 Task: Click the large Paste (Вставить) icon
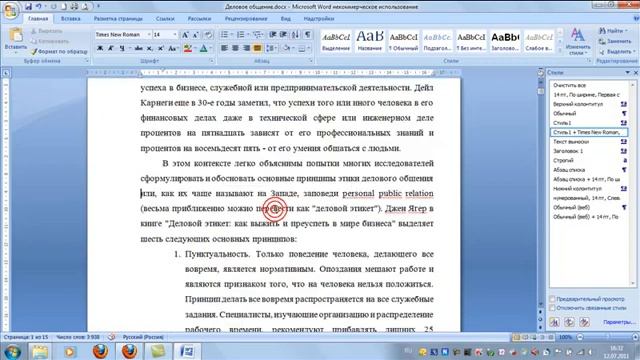pos(16,35)
